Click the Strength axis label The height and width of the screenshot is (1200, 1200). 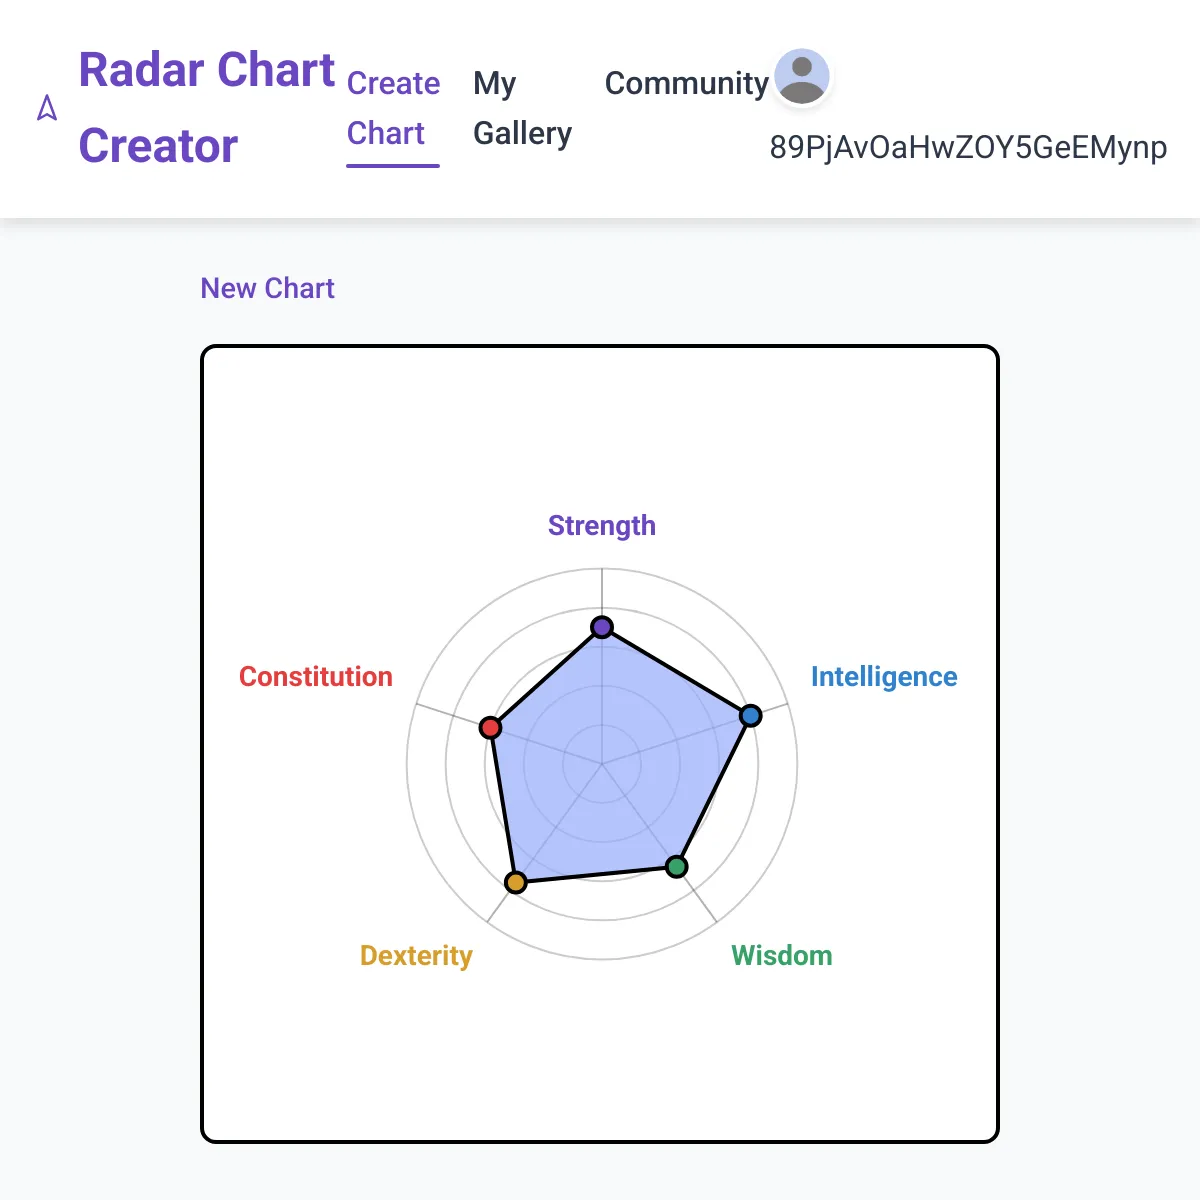click(602, 525)
